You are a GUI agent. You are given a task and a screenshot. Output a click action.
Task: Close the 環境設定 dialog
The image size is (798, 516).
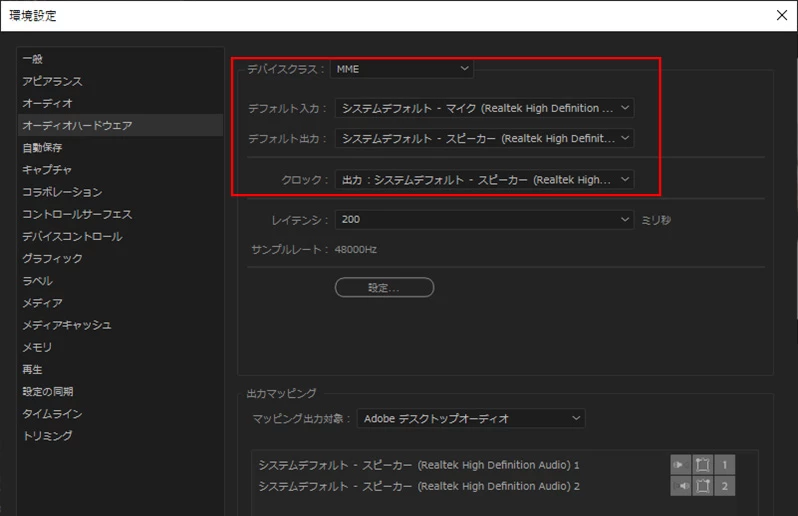(782, 15)
